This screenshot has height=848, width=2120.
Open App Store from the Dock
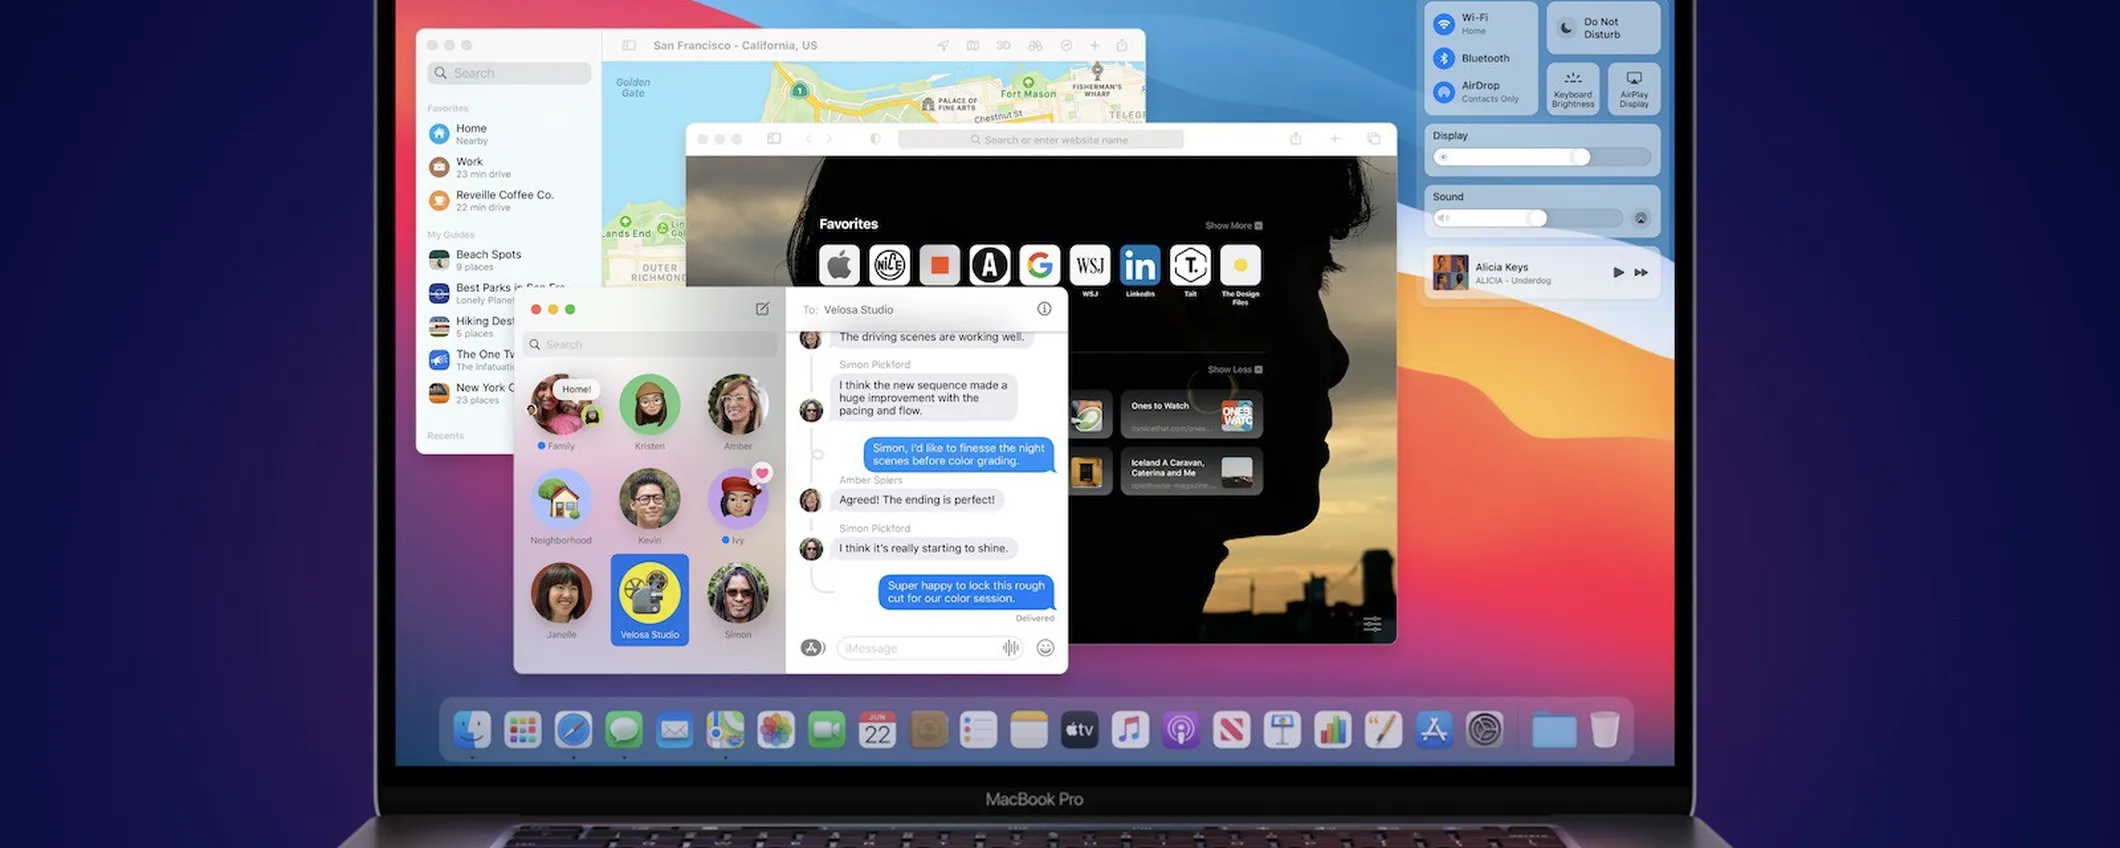click(x=1434, y=730)
